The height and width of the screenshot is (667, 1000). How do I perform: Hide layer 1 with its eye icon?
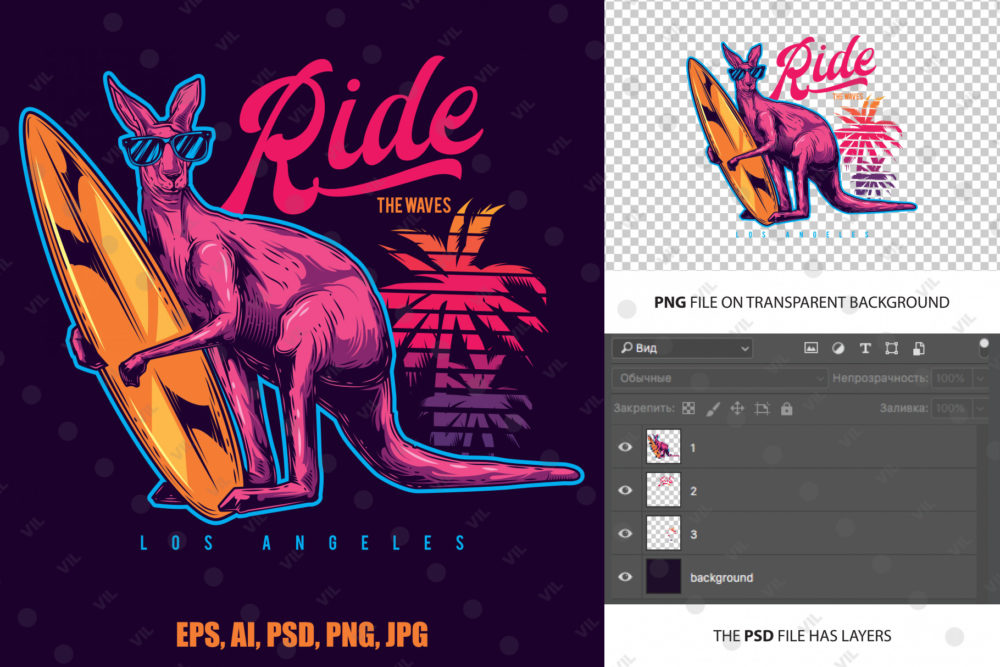click(x=625, y=446)
